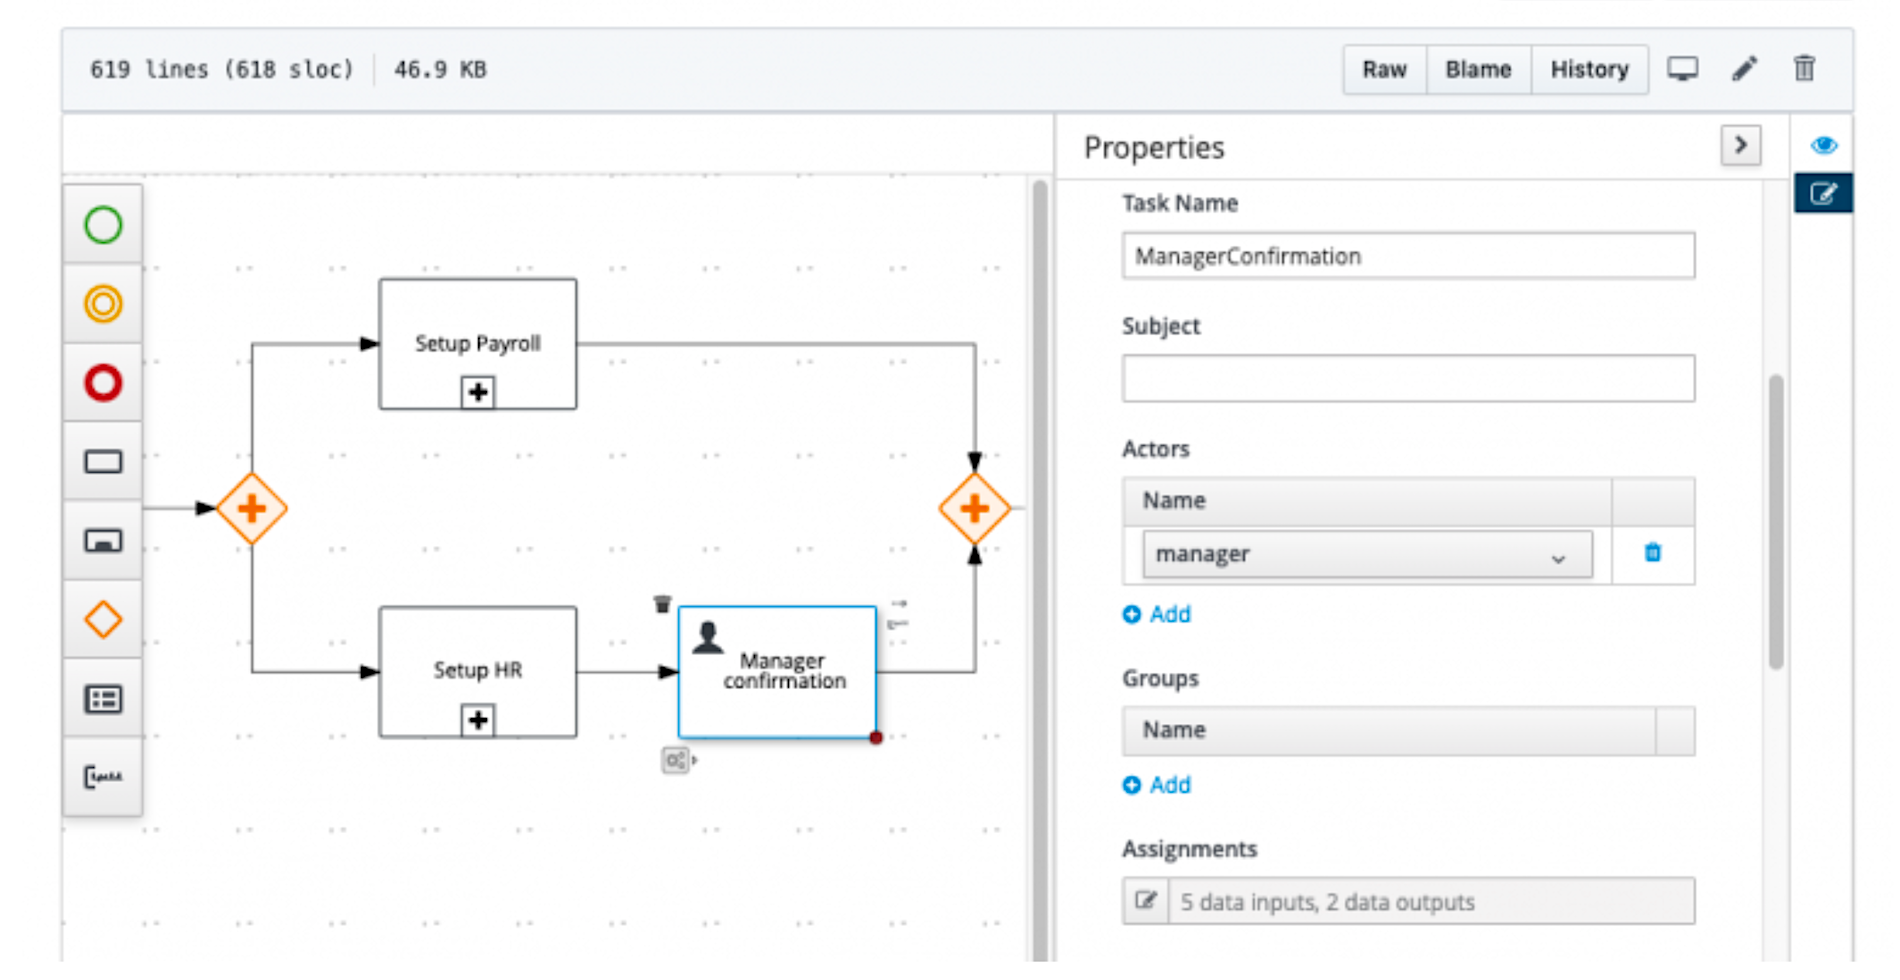Toggle the eye preview icon
This screenshot has height=980, width=1900.
pyautogui.click(x=1823, y=146)
